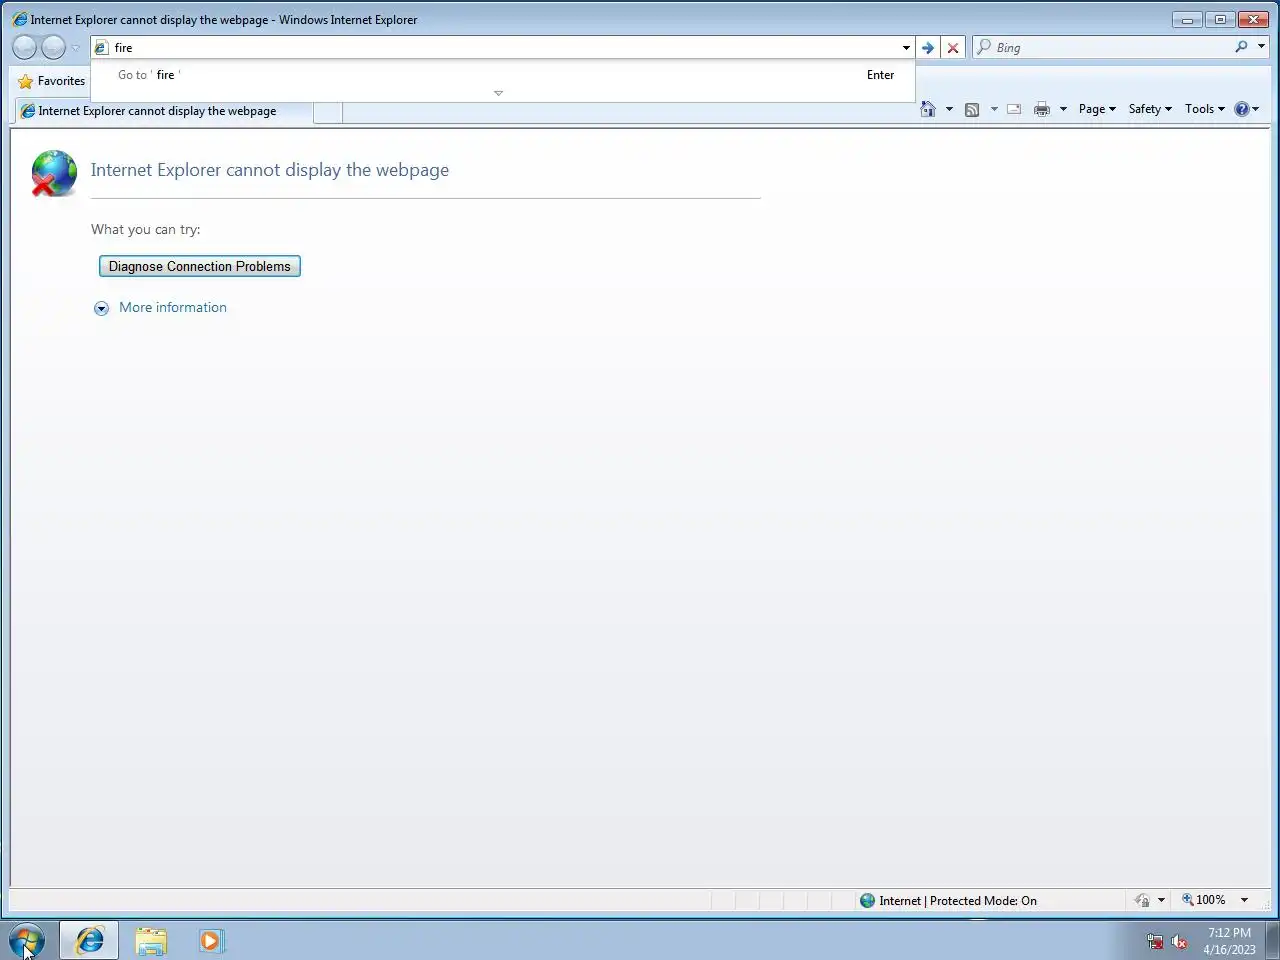Click inside the Bing search box
The width and height of the screenshot is (1280, 960).
pos(1110,47)
